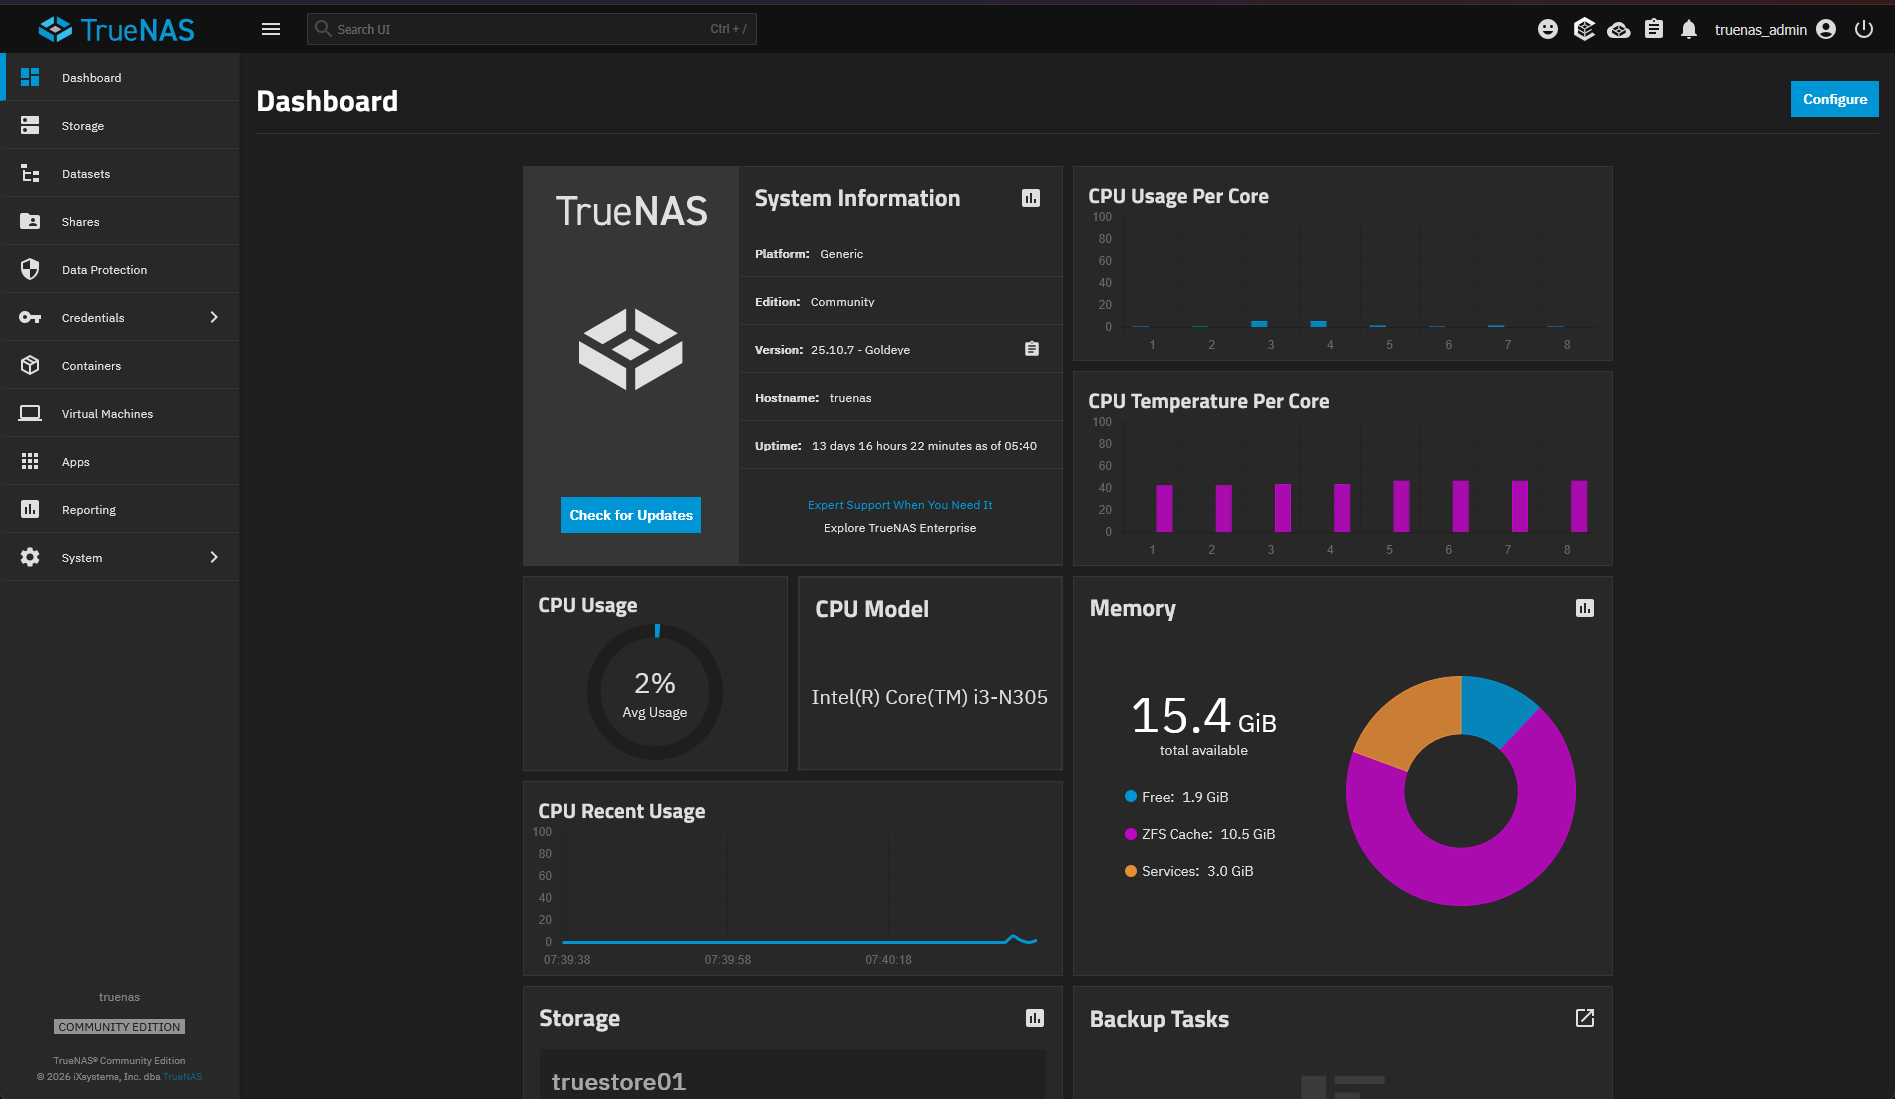1895x1099 pixels.
Task: Open Containers in the sidebar
Action: click(x=120, y=365)
